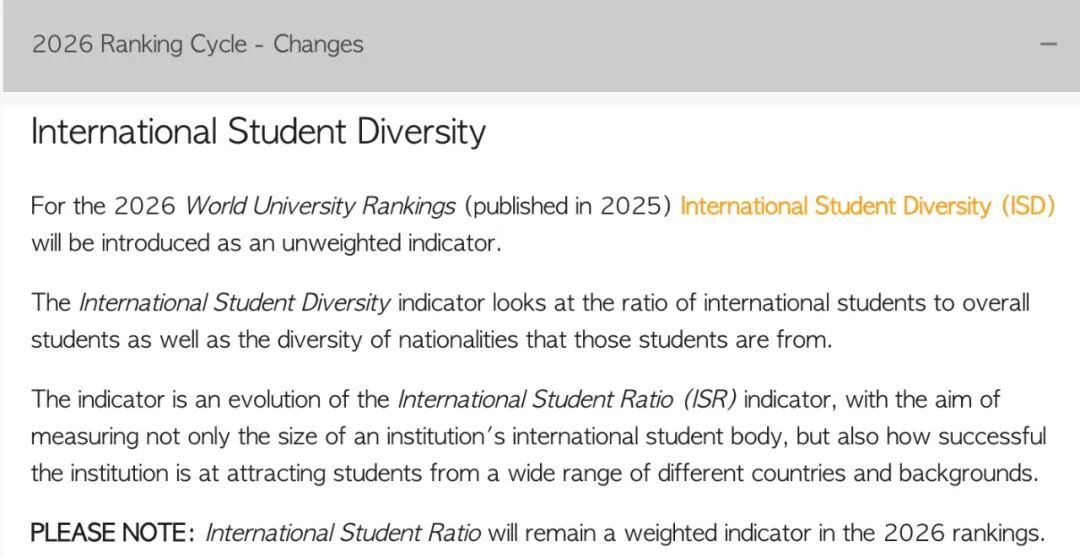Viewport: 1080px width, 558px height.
Task: Open the International Student Diversity (ISD) link
Action: 867,207
